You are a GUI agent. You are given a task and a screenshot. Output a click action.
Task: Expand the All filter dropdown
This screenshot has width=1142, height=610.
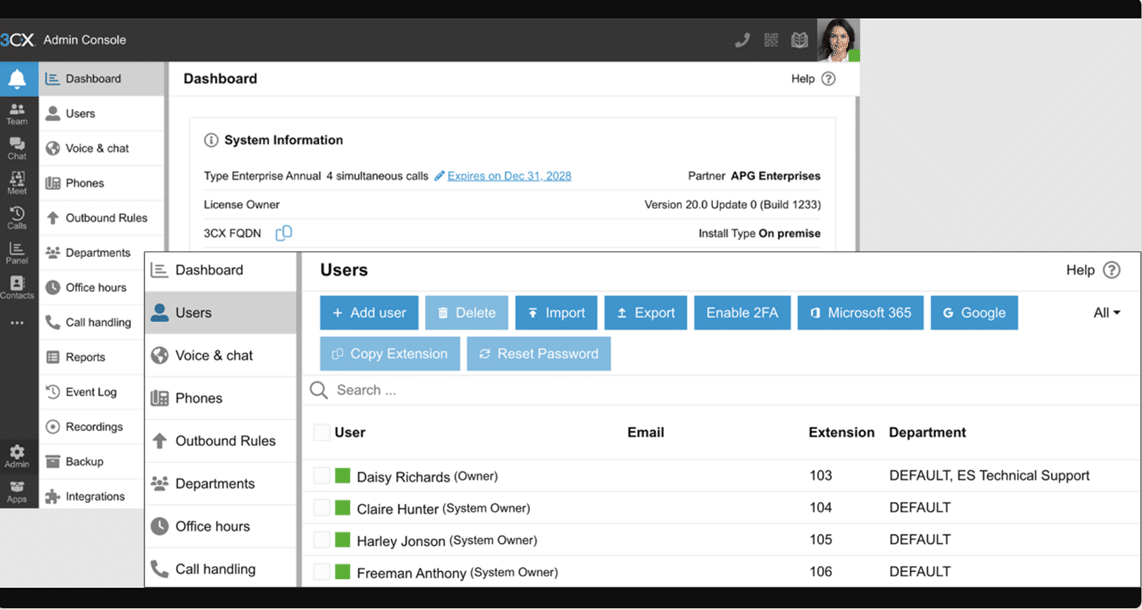click(x=1106, y=313)
